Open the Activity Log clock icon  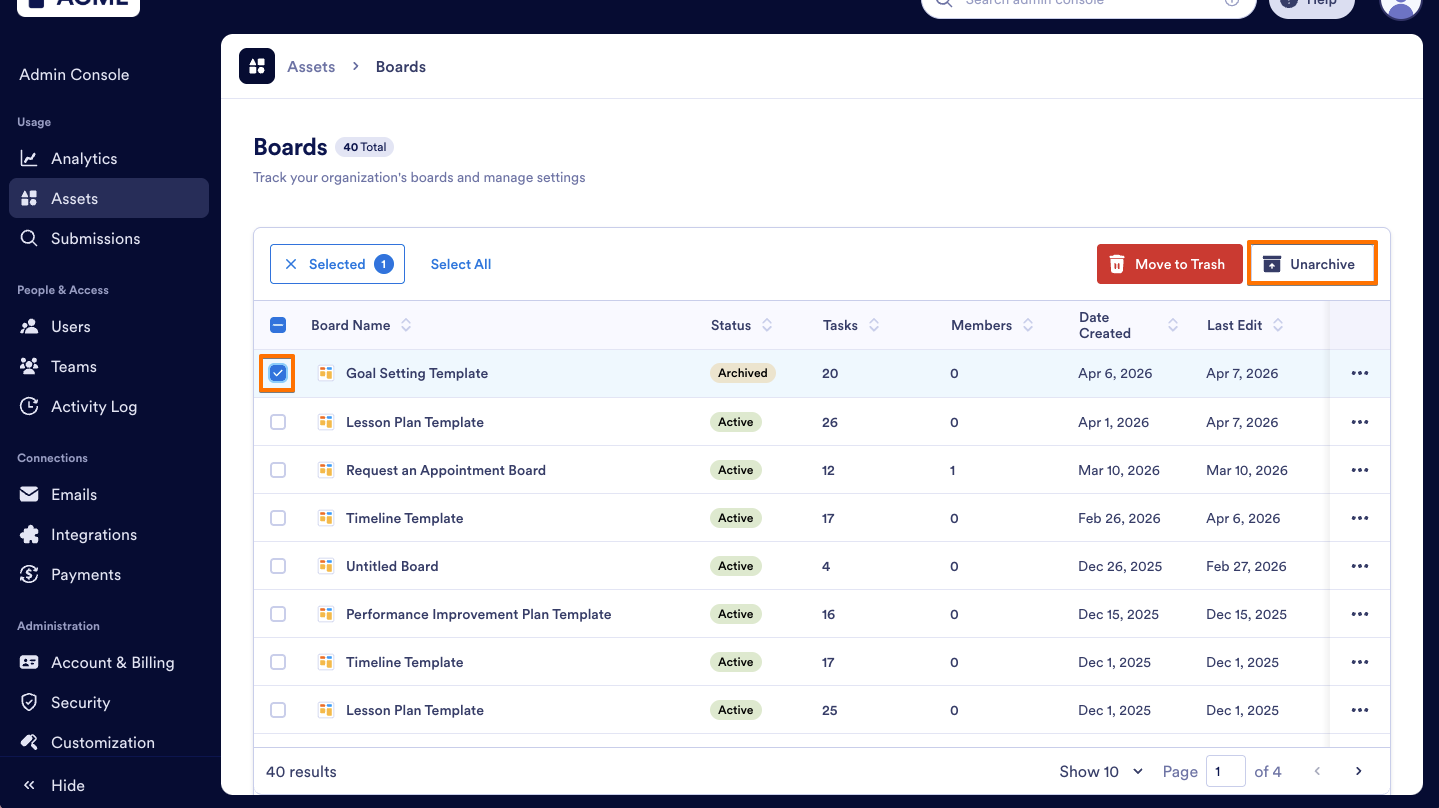pos(28,406)
